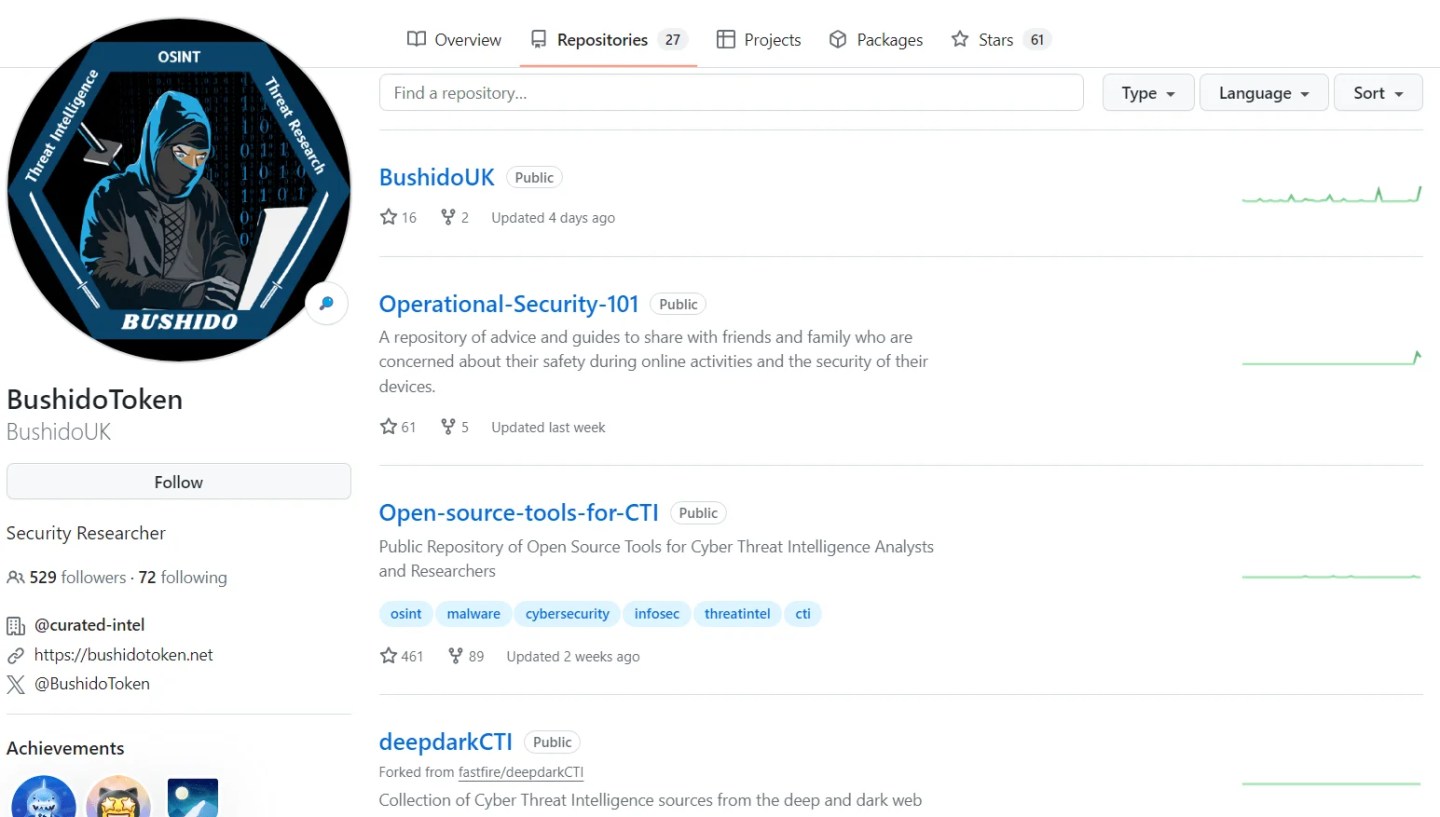Click the fork count of BushidoUK repo
The width and height of the screenshot is (1440, 817).
(455, 217)
